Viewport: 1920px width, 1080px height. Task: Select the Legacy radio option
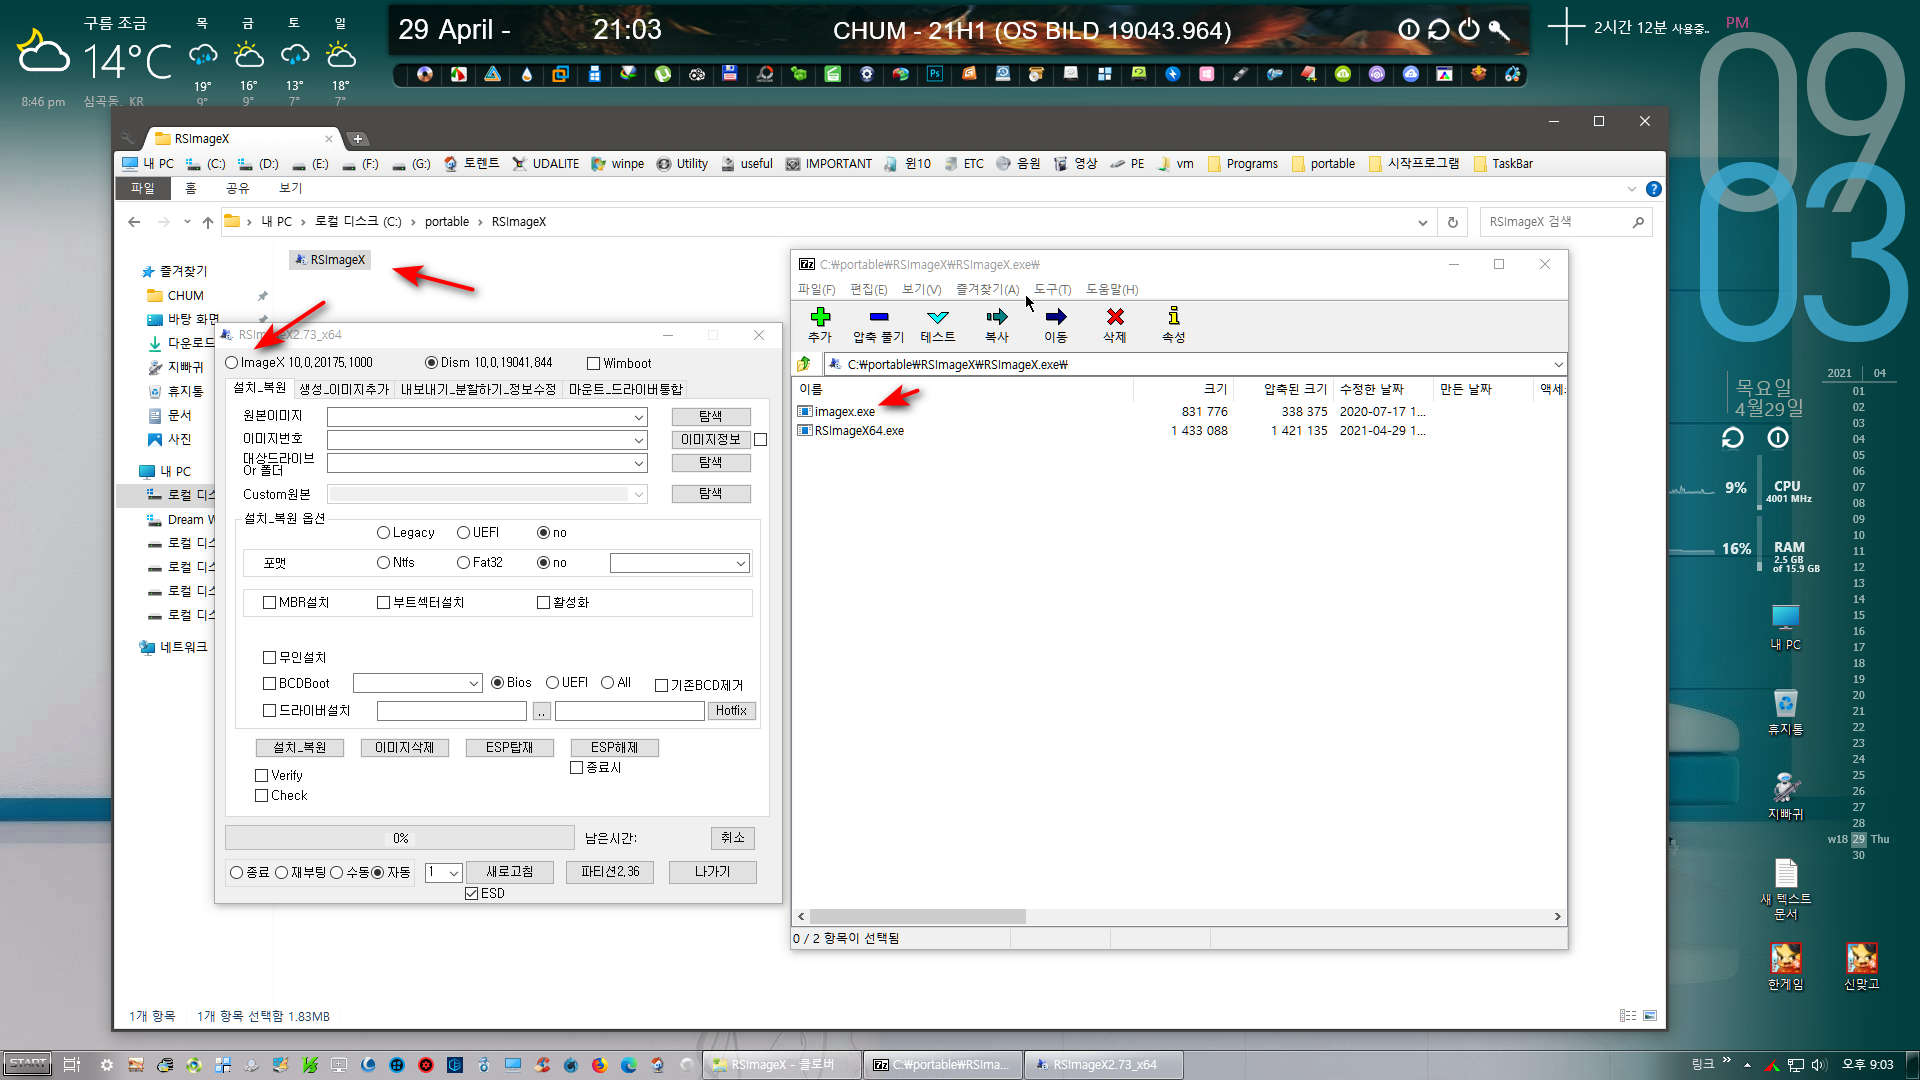(383, 533)
